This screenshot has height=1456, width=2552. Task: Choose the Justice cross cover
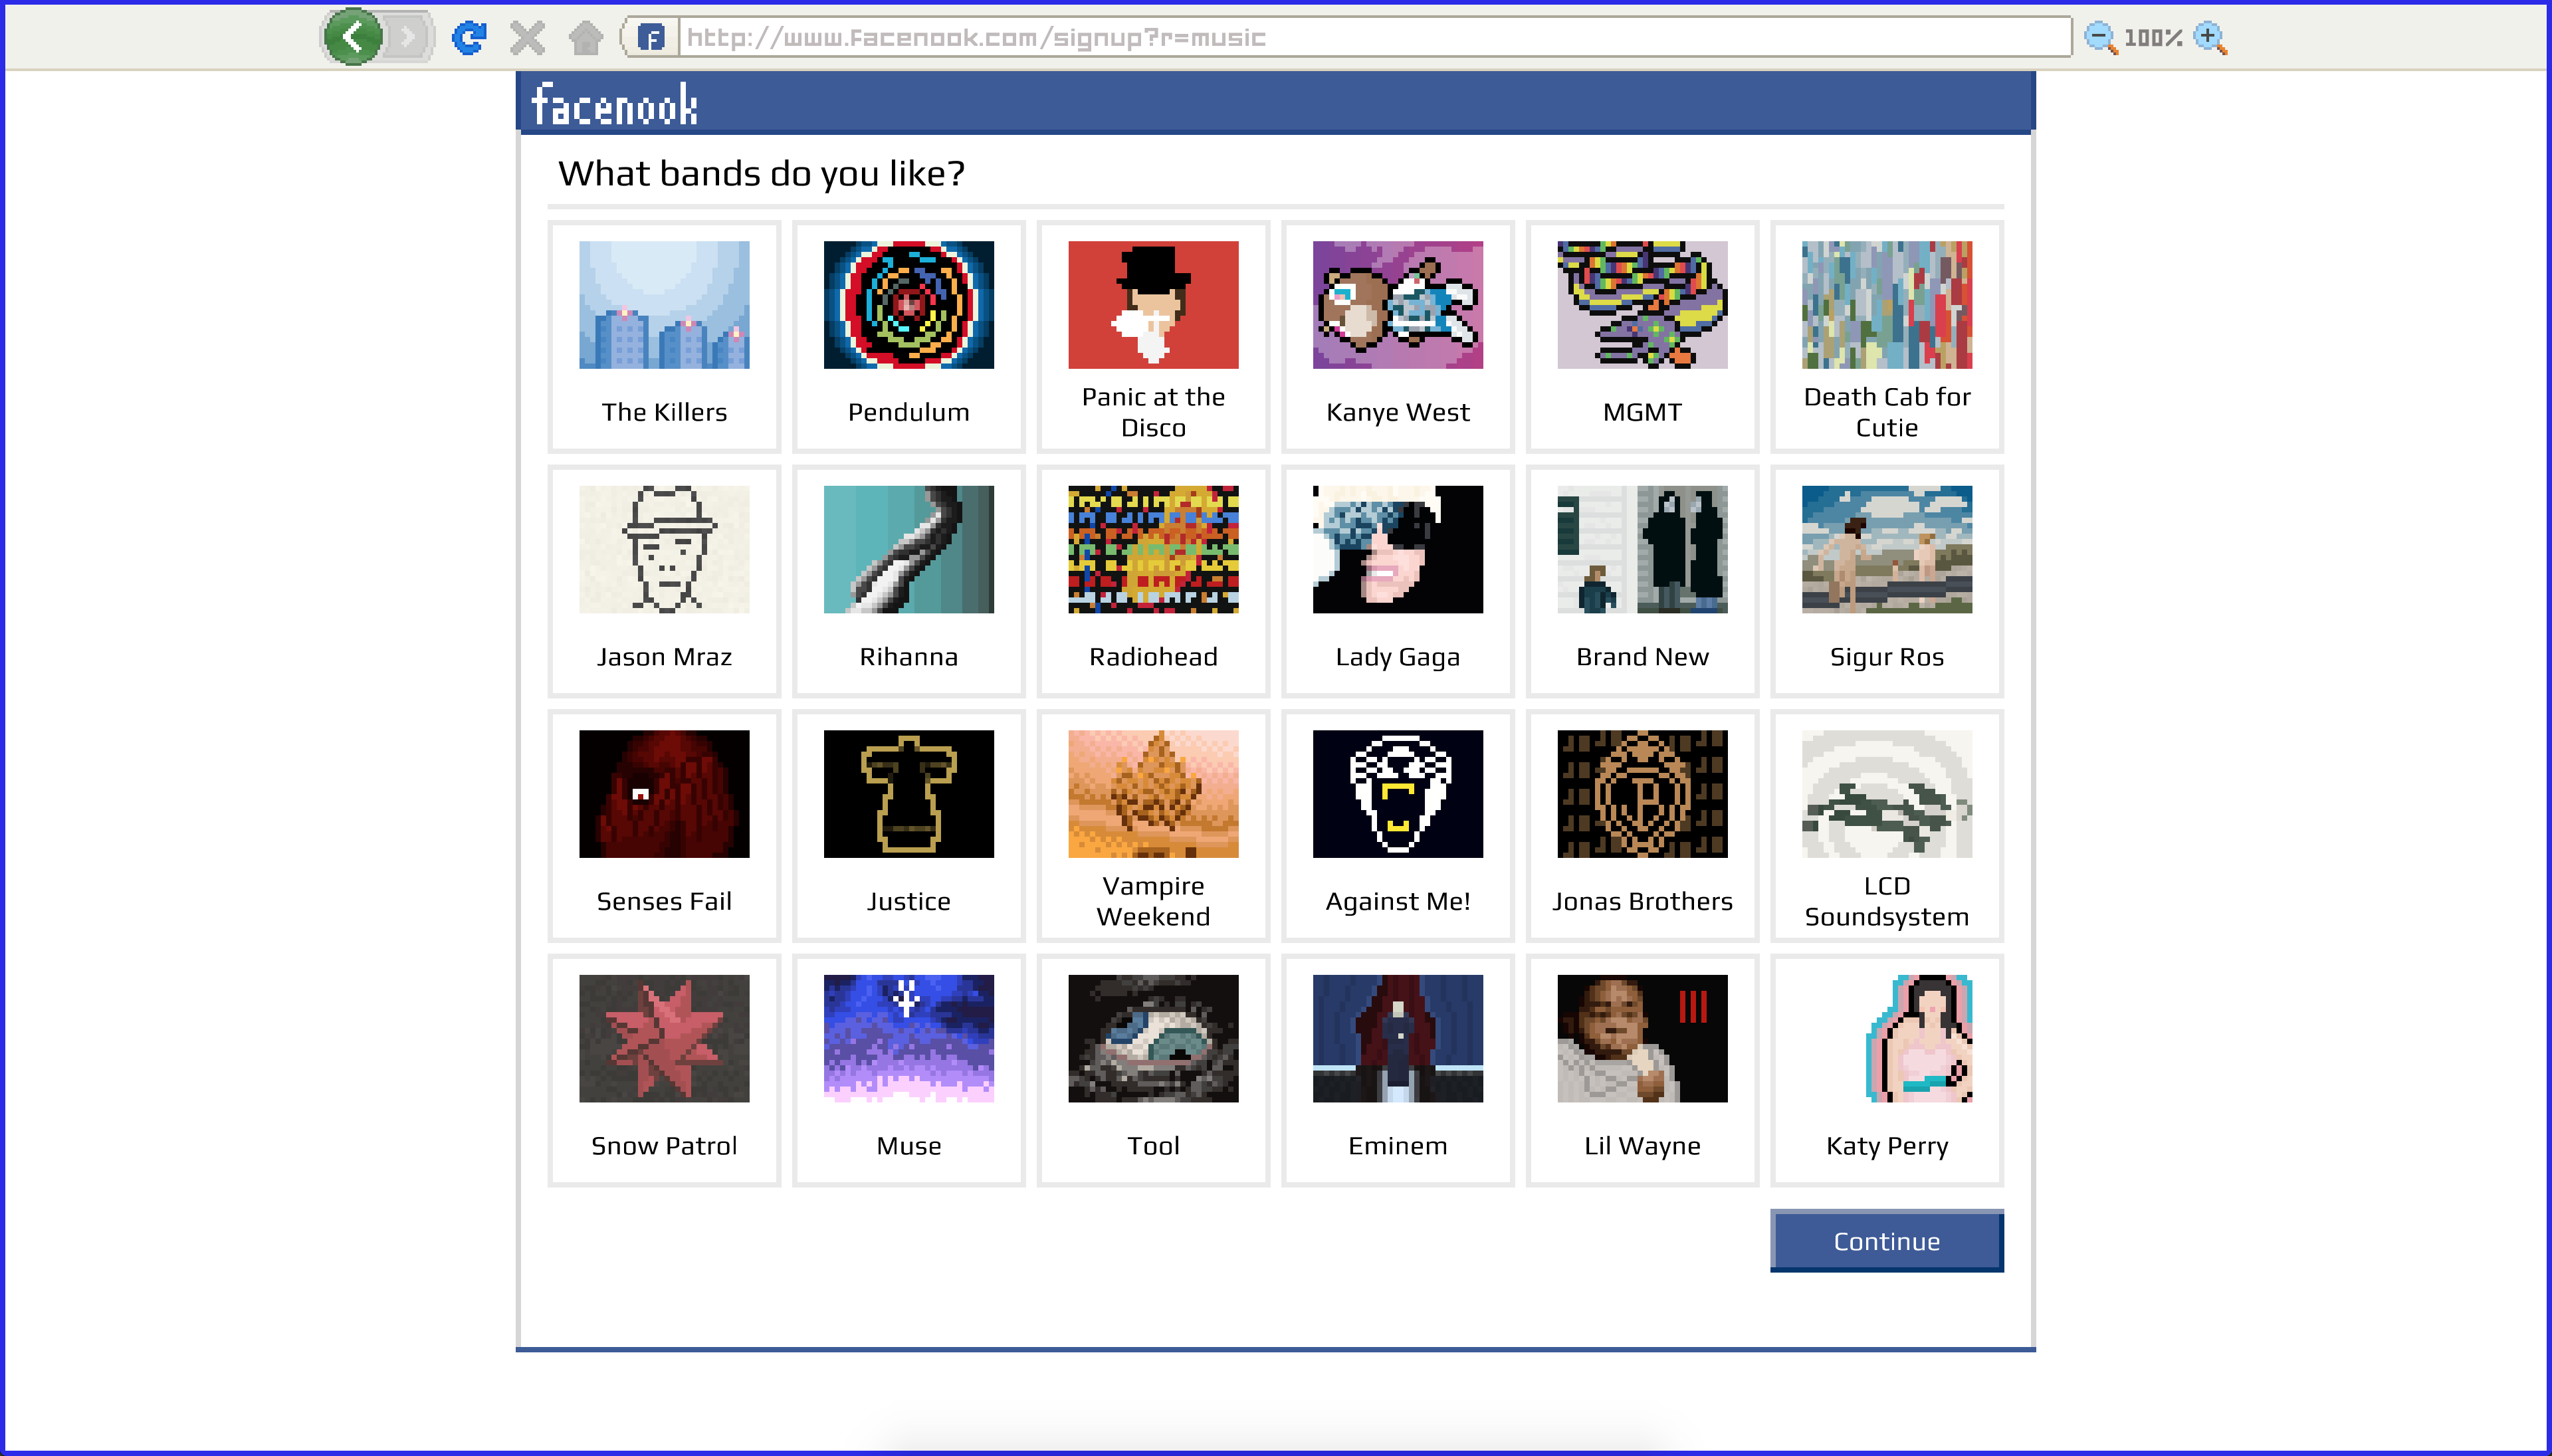click(x=909, y=794)
